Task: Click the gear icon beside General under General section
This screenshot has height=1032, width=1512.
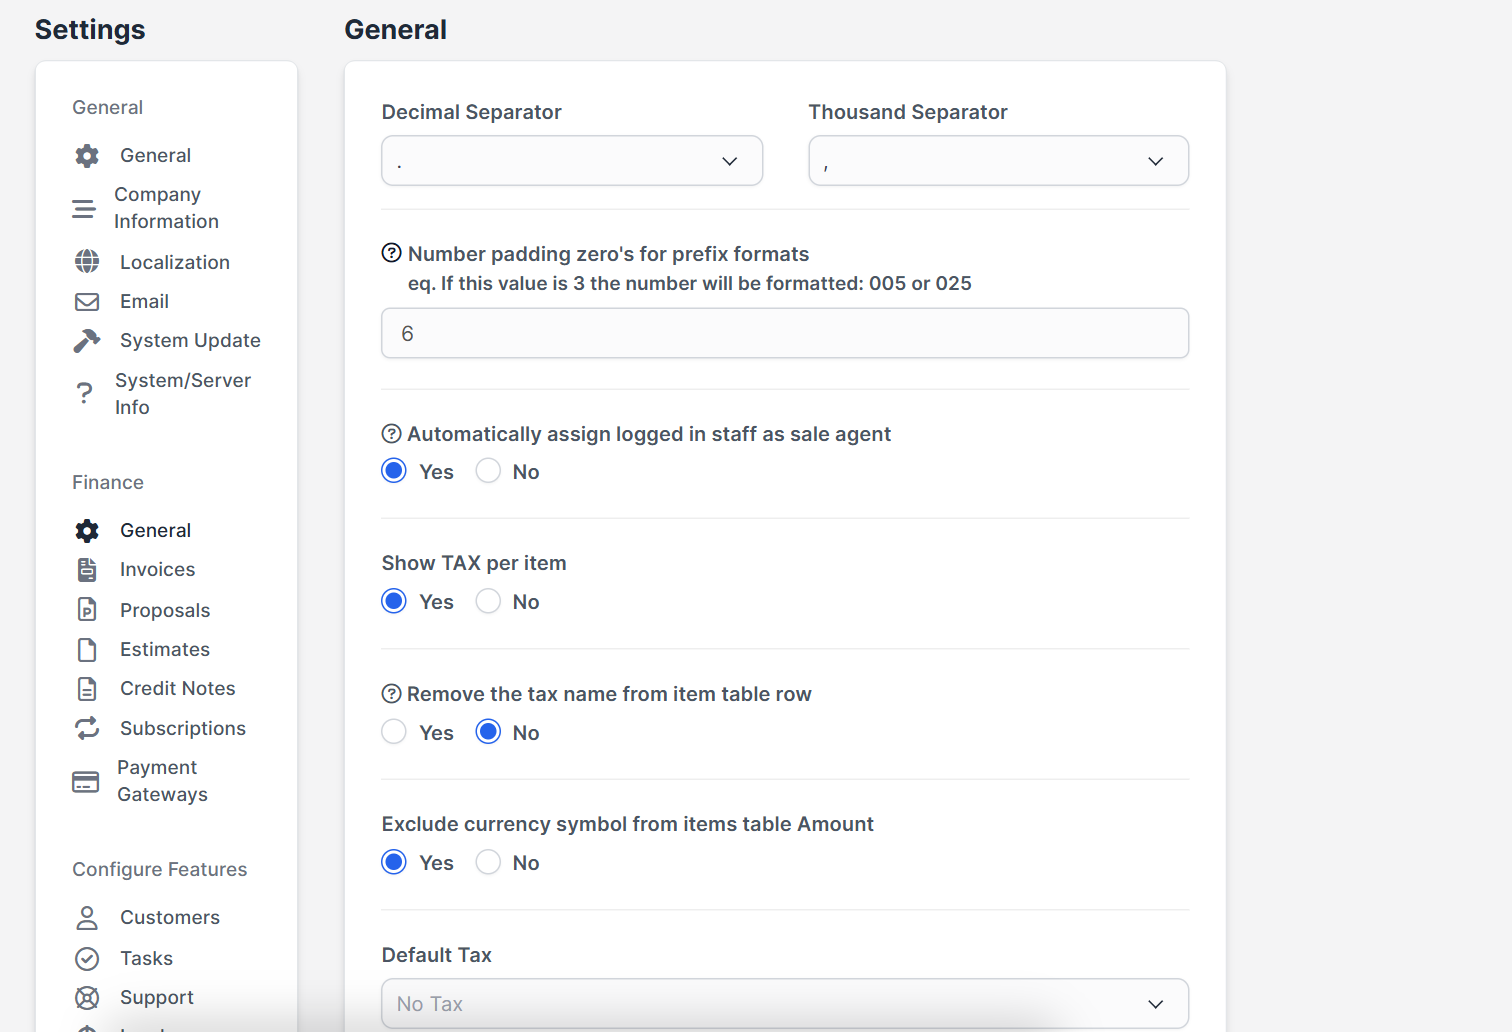Action: click(x=87, y=155)
